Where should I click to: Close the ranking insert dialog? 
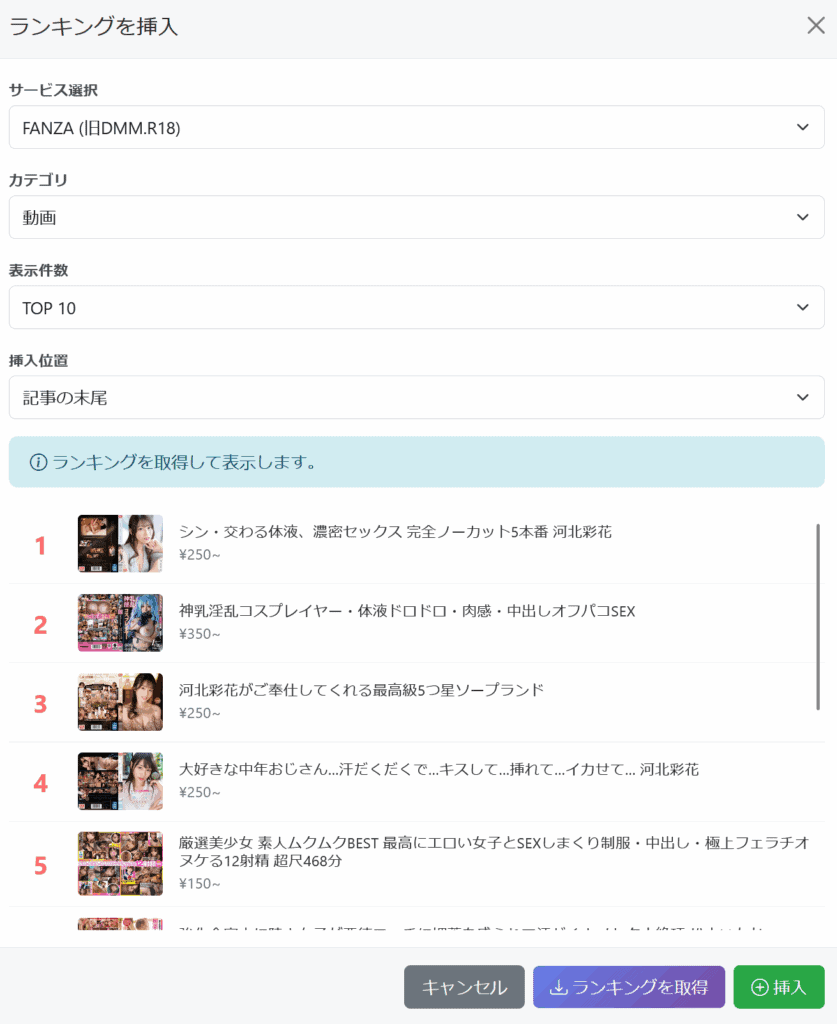[815, 25]
